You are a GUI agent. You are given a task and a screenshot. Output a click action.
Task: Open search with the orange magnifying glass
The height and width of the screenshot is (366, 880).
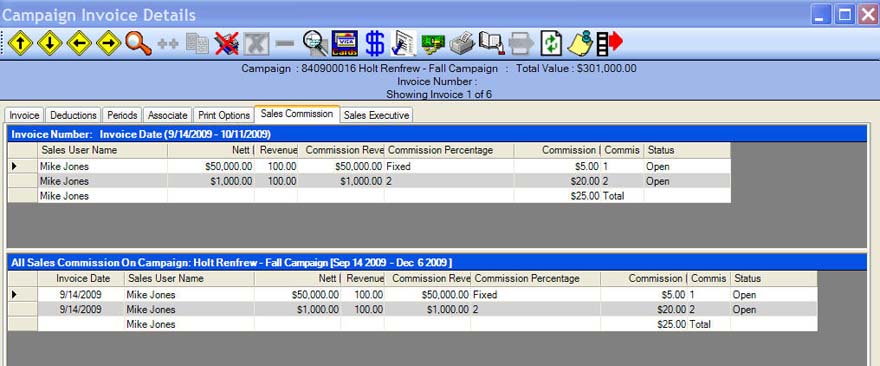click(138, 43)
